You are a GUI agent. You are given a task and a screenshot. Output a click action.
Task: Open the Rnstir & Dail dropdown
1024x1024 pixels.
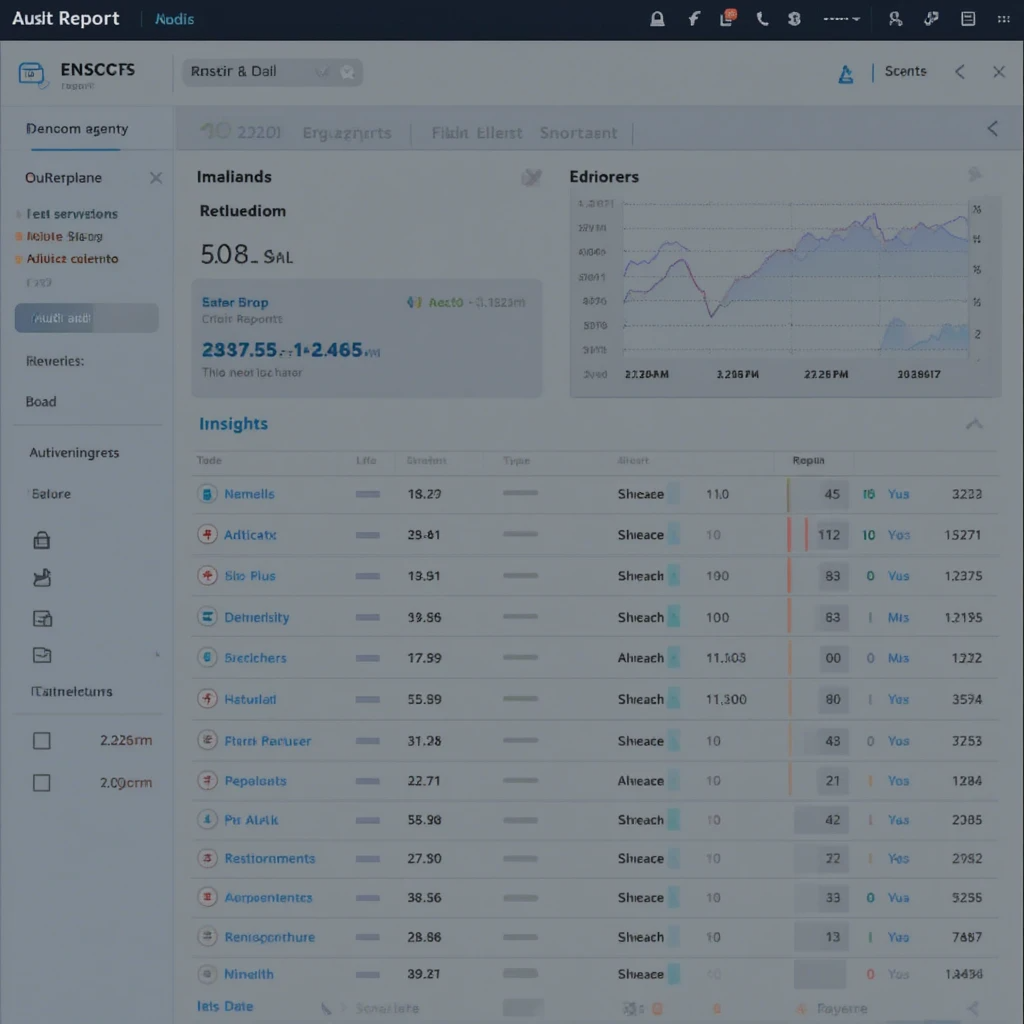click(322, 72)
